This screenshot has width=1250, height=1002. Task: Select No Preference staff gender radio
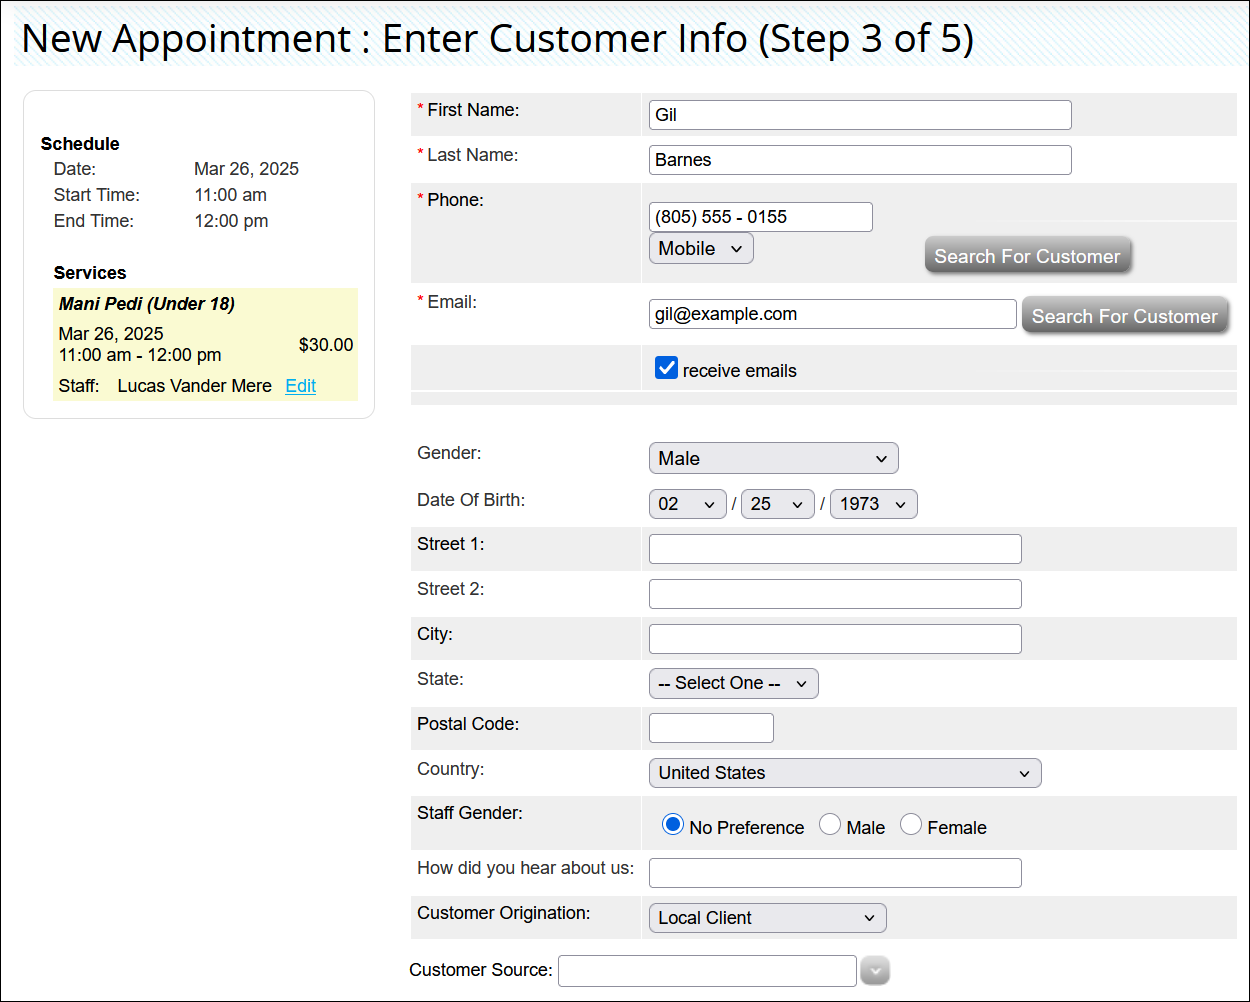pos(673,825)
